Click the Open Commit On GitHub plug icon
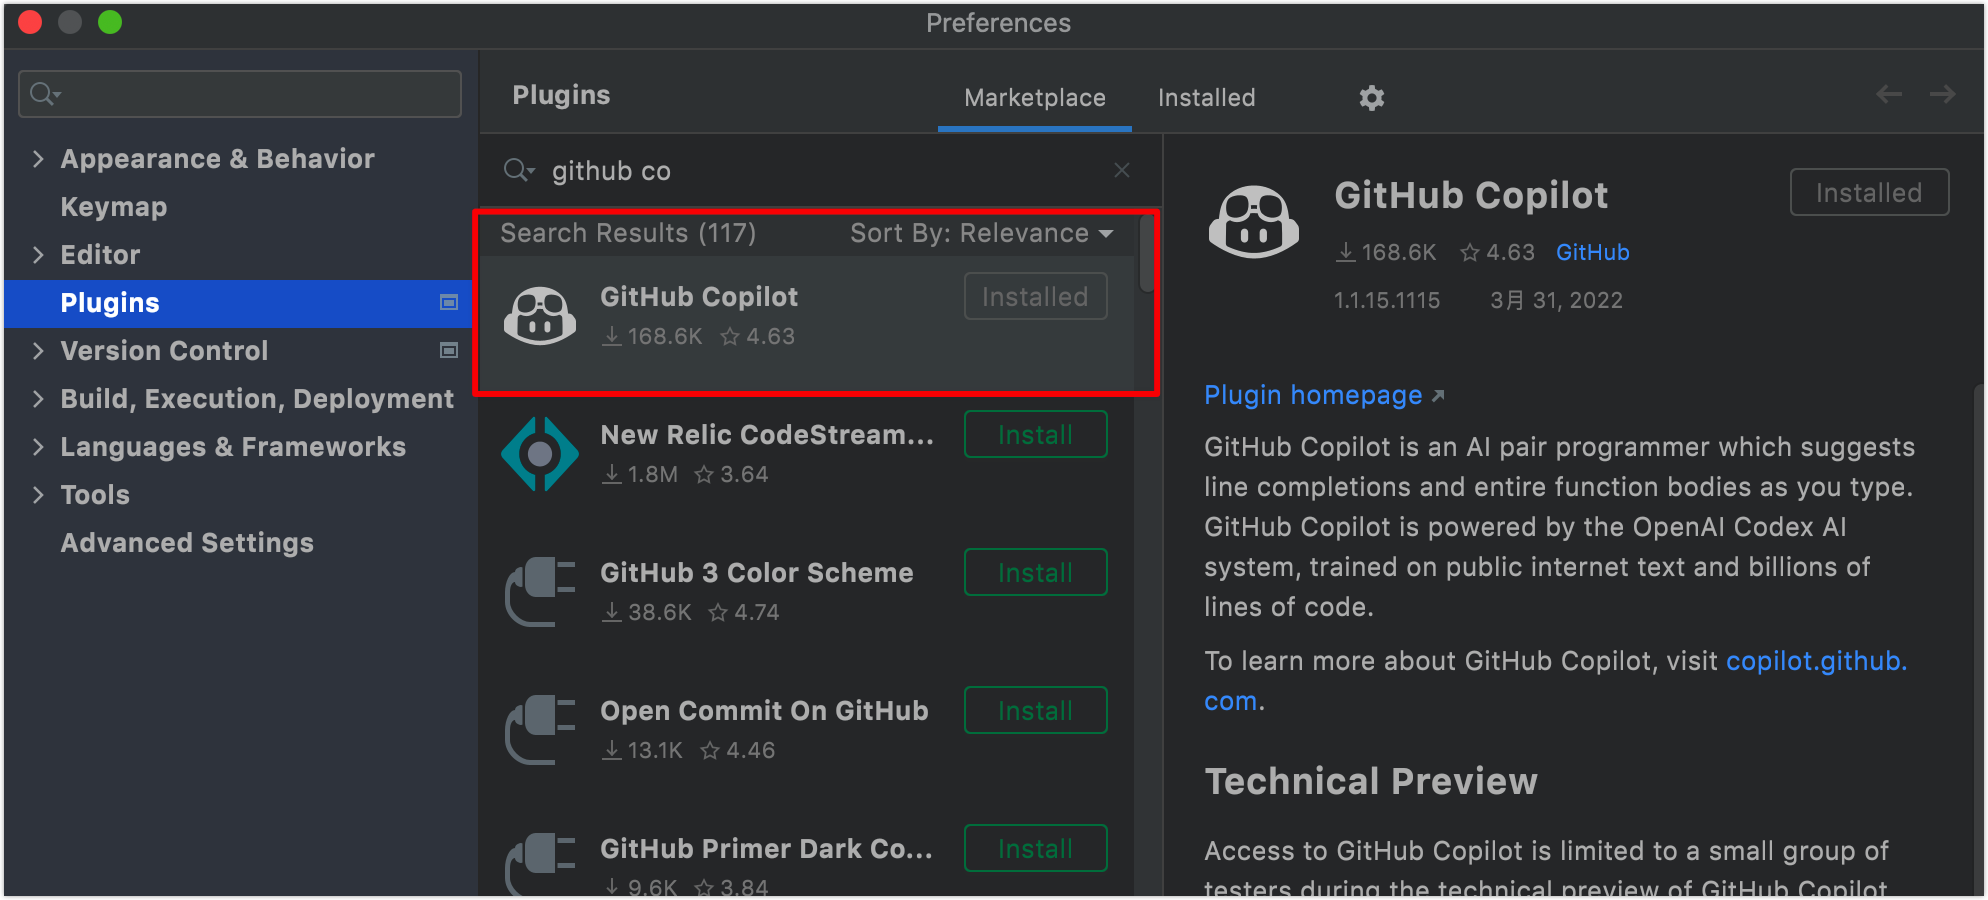This screenshot has height=900, width=1988. tap(540, 730)
